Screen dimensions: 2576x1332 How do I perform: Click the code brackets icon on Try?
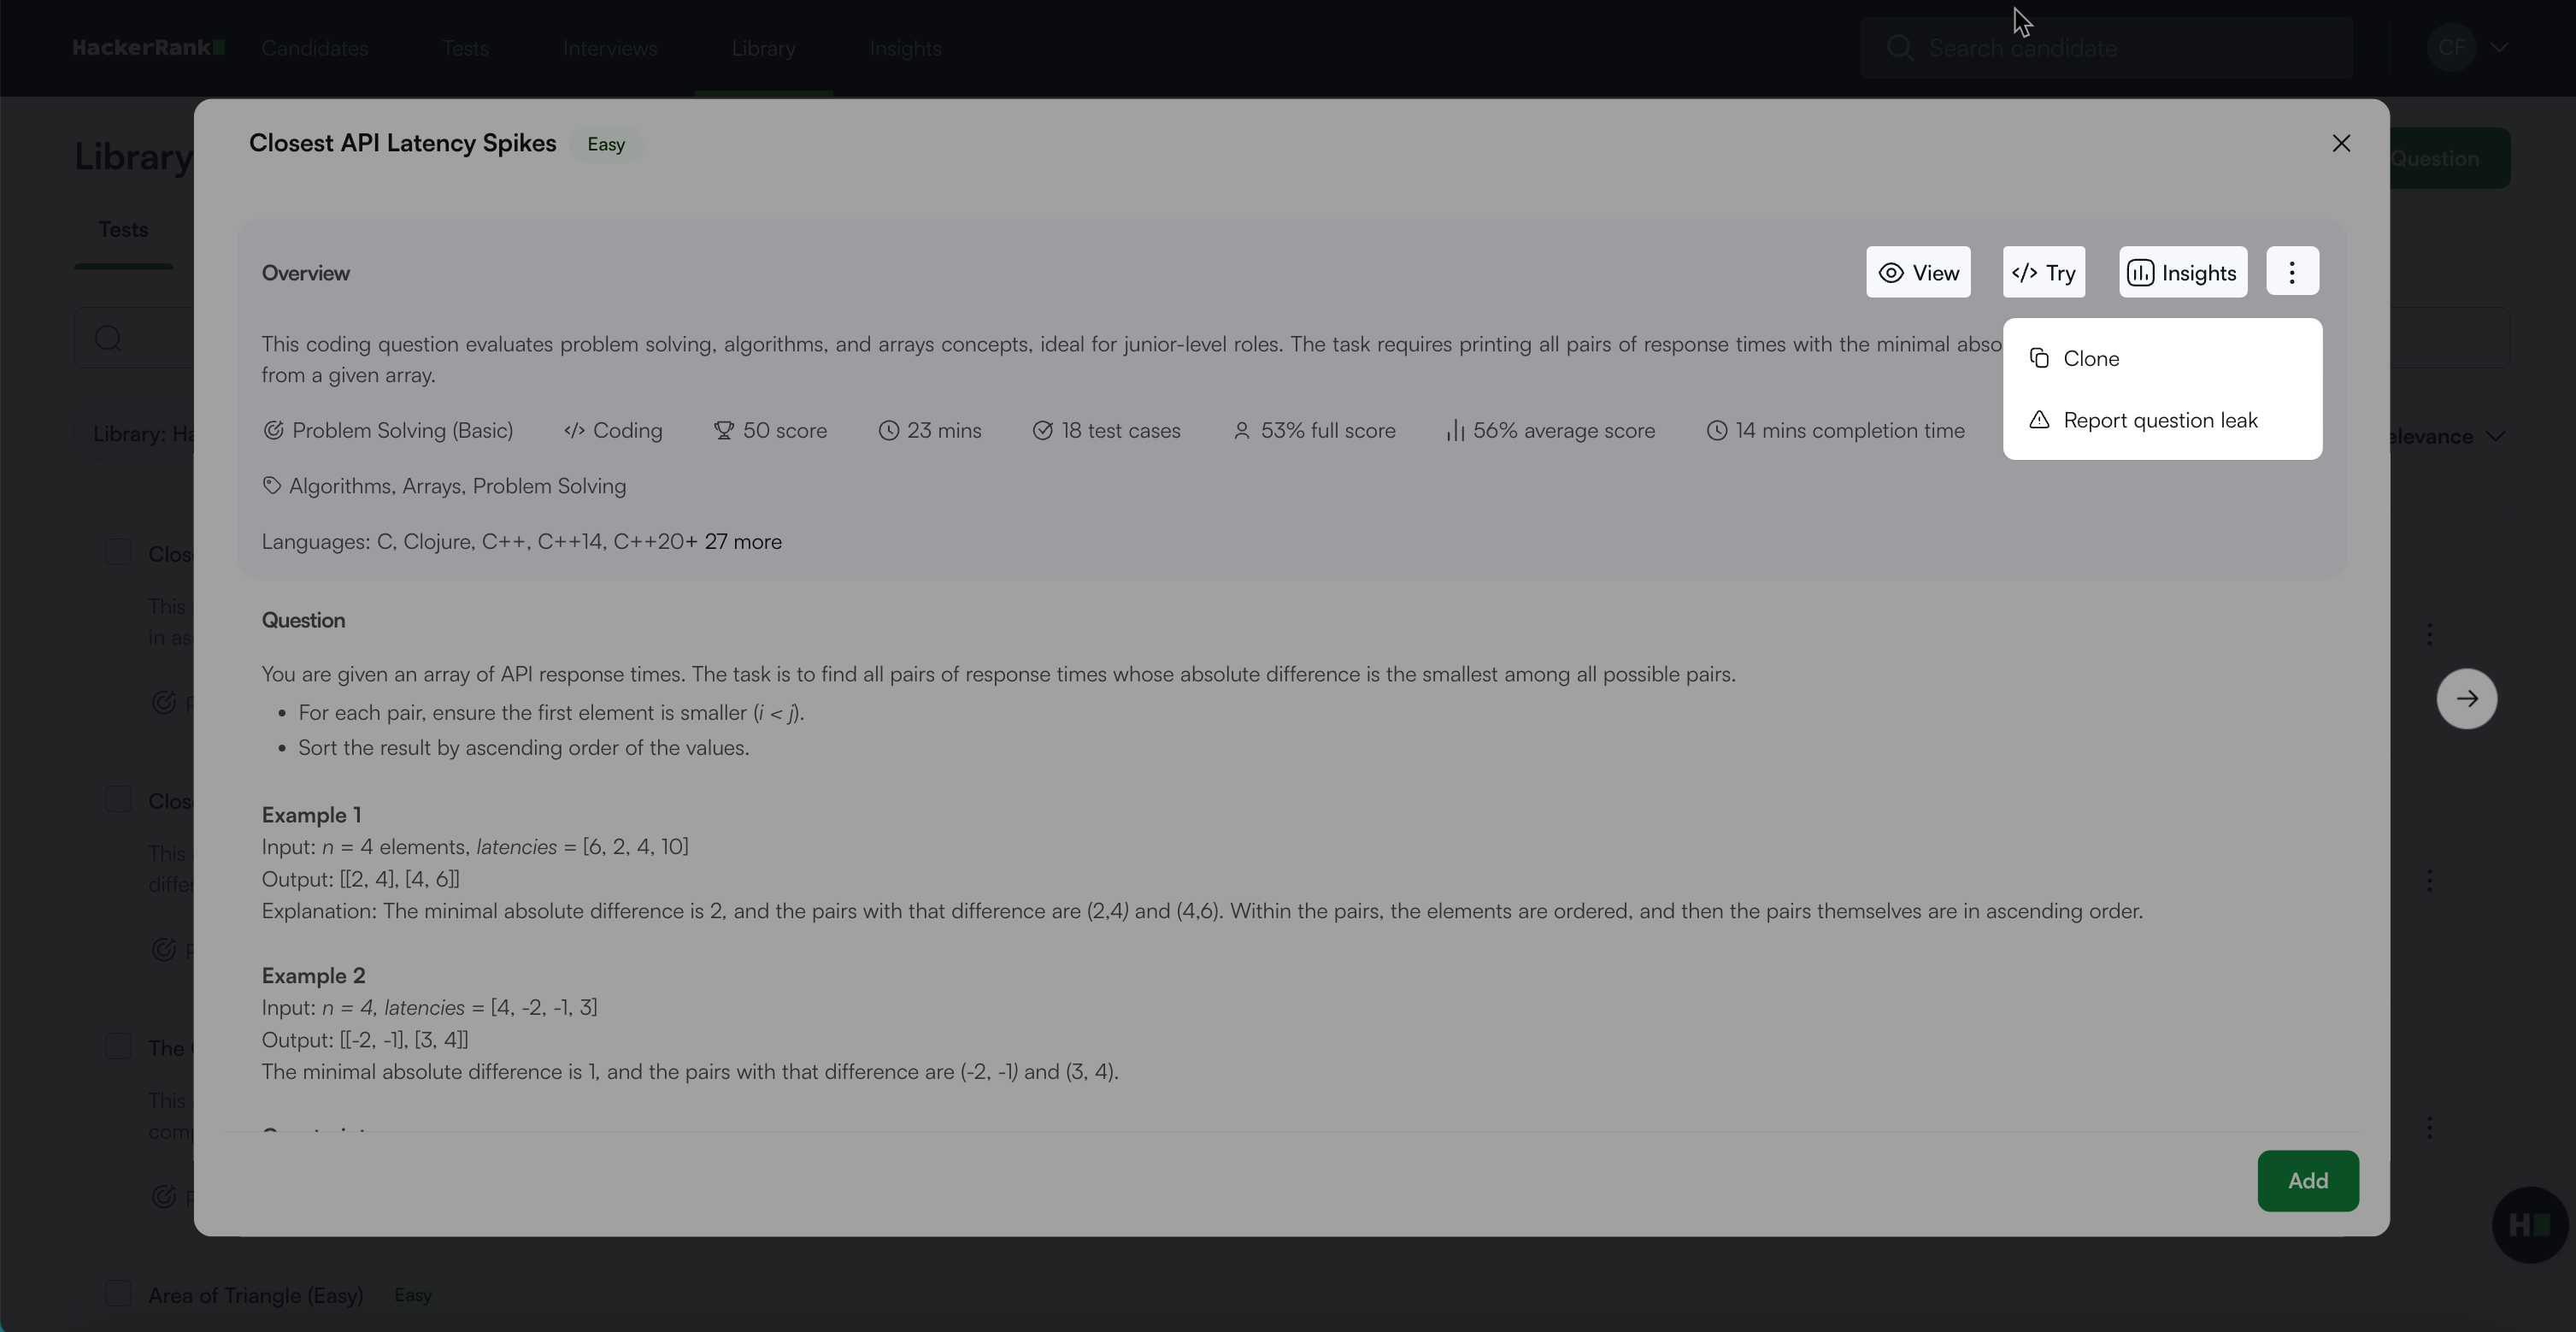[x=2025, y=273]
